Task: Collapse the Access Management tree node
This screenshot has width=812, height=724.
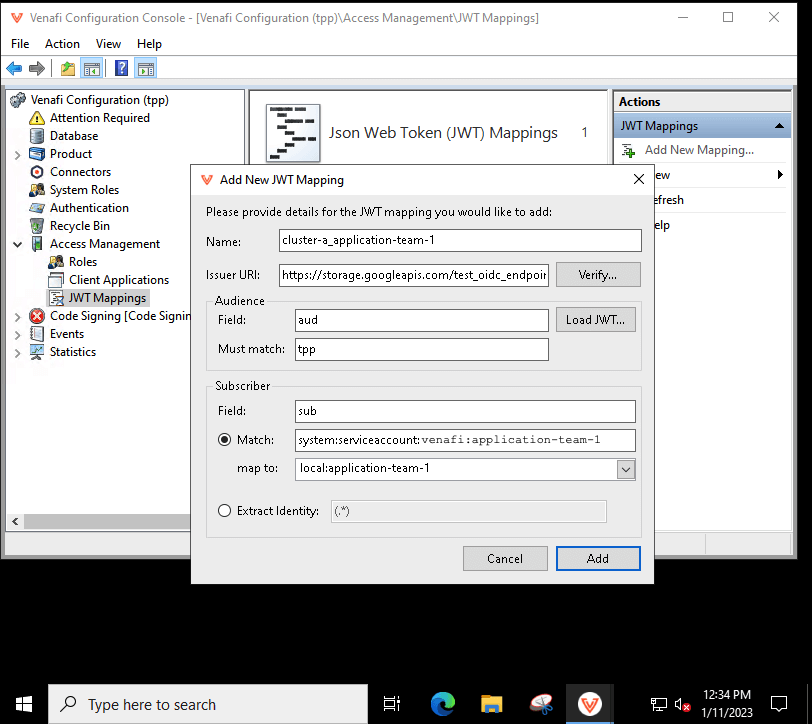Action: coord(17,244)
